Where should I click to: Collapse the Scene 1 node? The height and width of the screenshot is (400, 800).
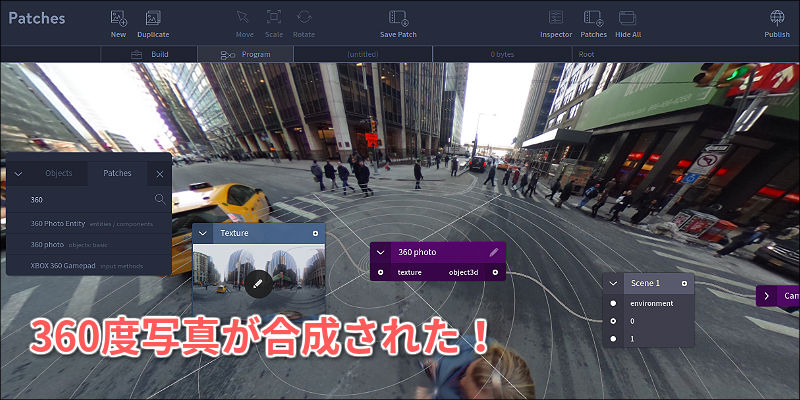(613, 283)
